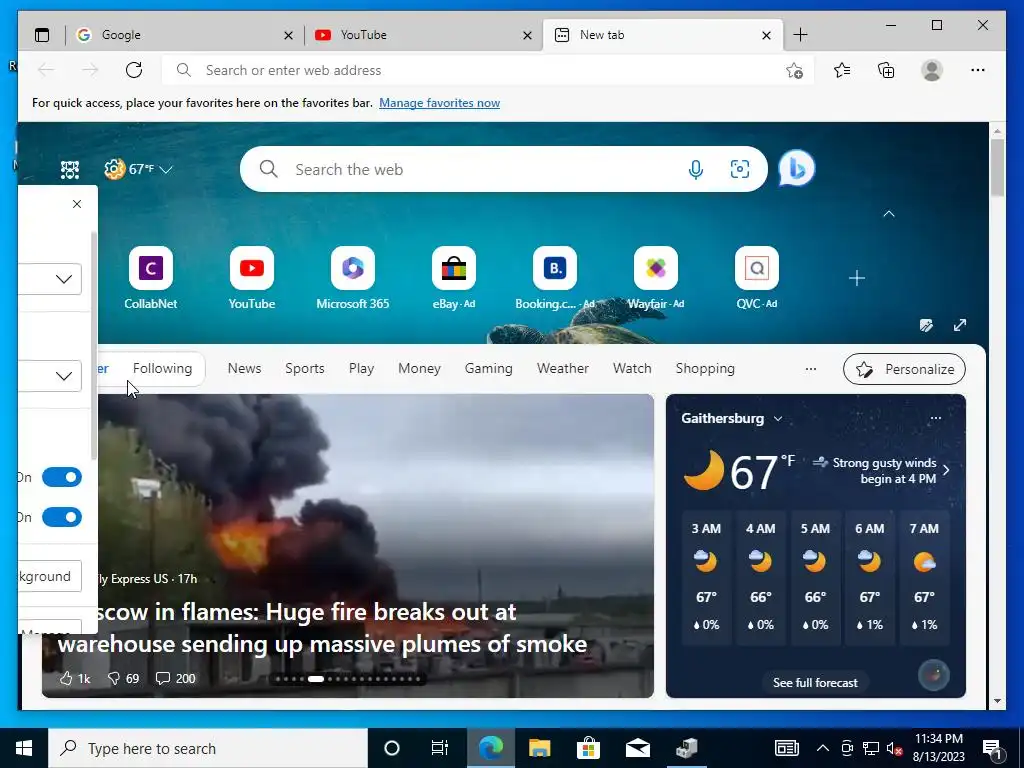Click the Personalize button
This screenshot has height=768, width=1024.
[904, 369]
